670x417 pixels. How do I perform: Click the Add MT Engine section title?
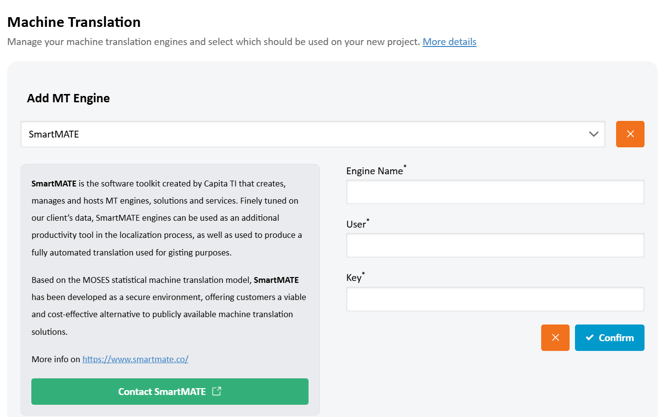pyautogui.click(x=68, y=98)
